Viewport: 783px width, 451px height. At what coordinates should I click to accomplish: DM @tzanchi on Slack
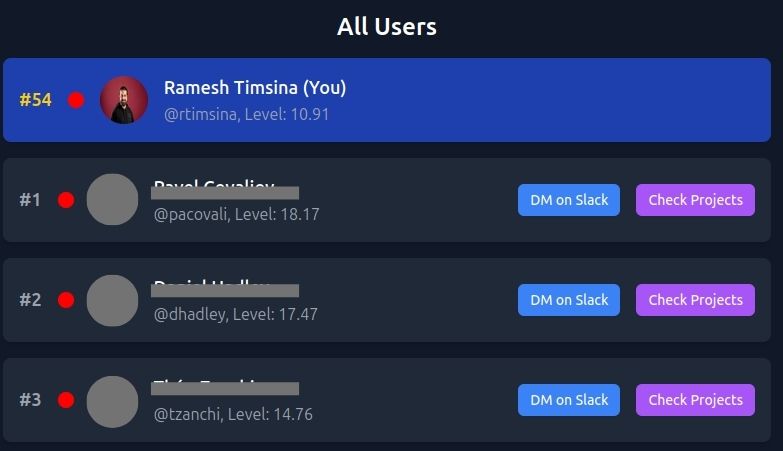pyautogui.click(x=569, y=400)
